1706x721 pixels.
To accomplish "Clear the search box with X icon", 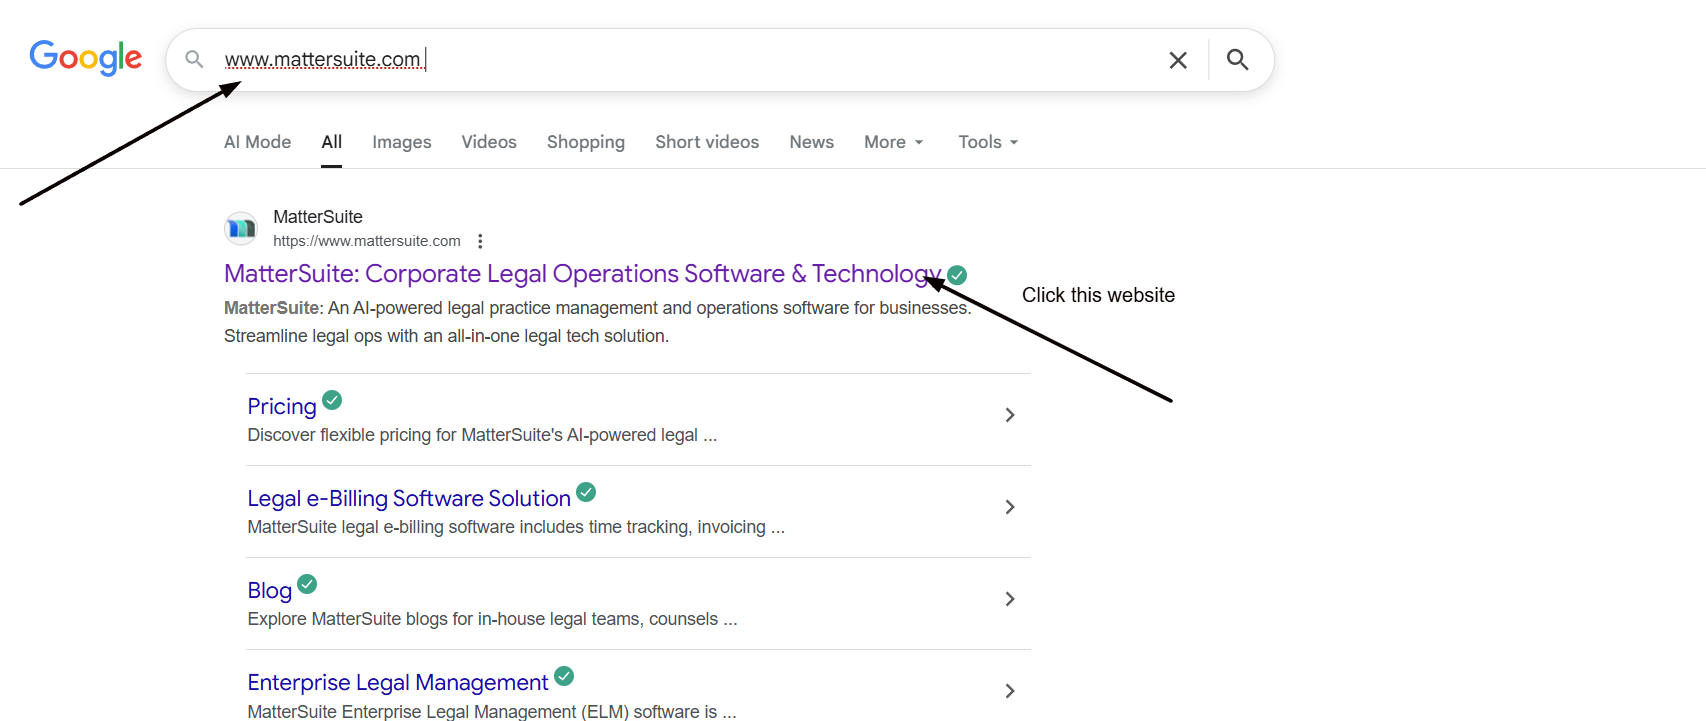I will click(x=1178, y=60).
